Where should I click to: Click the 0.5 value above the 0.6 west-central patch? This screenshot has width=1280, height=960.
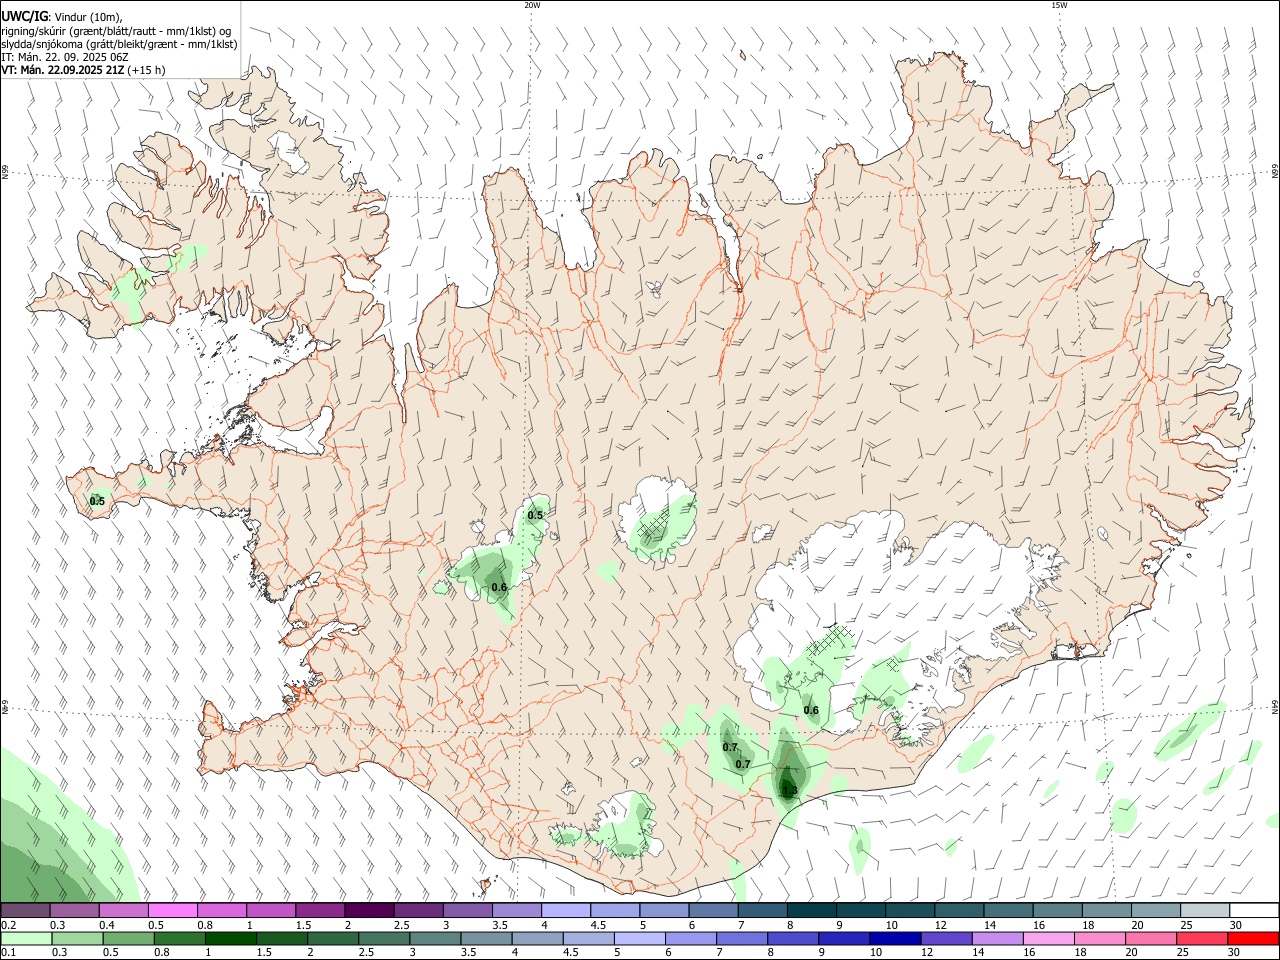(535, 515)
